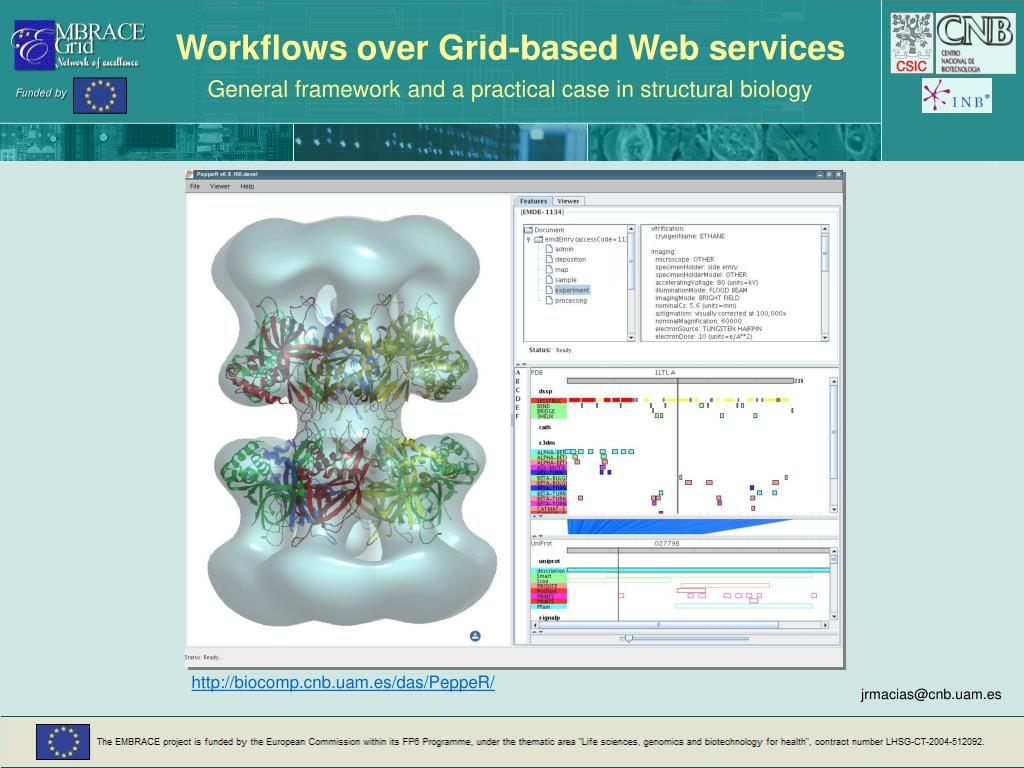This screenshot has height=768, width=1024.
Task: Click the blue round button in 3D viewer
Action: (x=475, y=635)
